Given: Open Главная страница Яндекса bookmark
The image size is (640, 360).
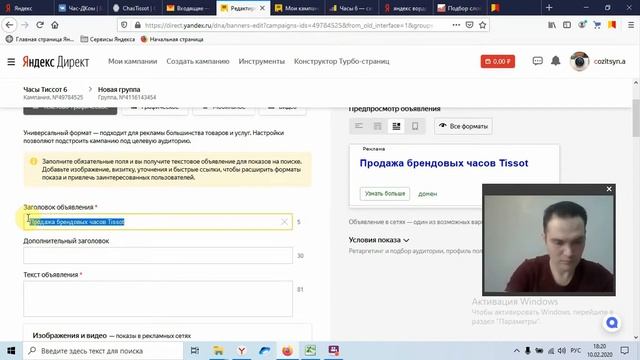Looking at the screenshot, I should tap(40, 39).
